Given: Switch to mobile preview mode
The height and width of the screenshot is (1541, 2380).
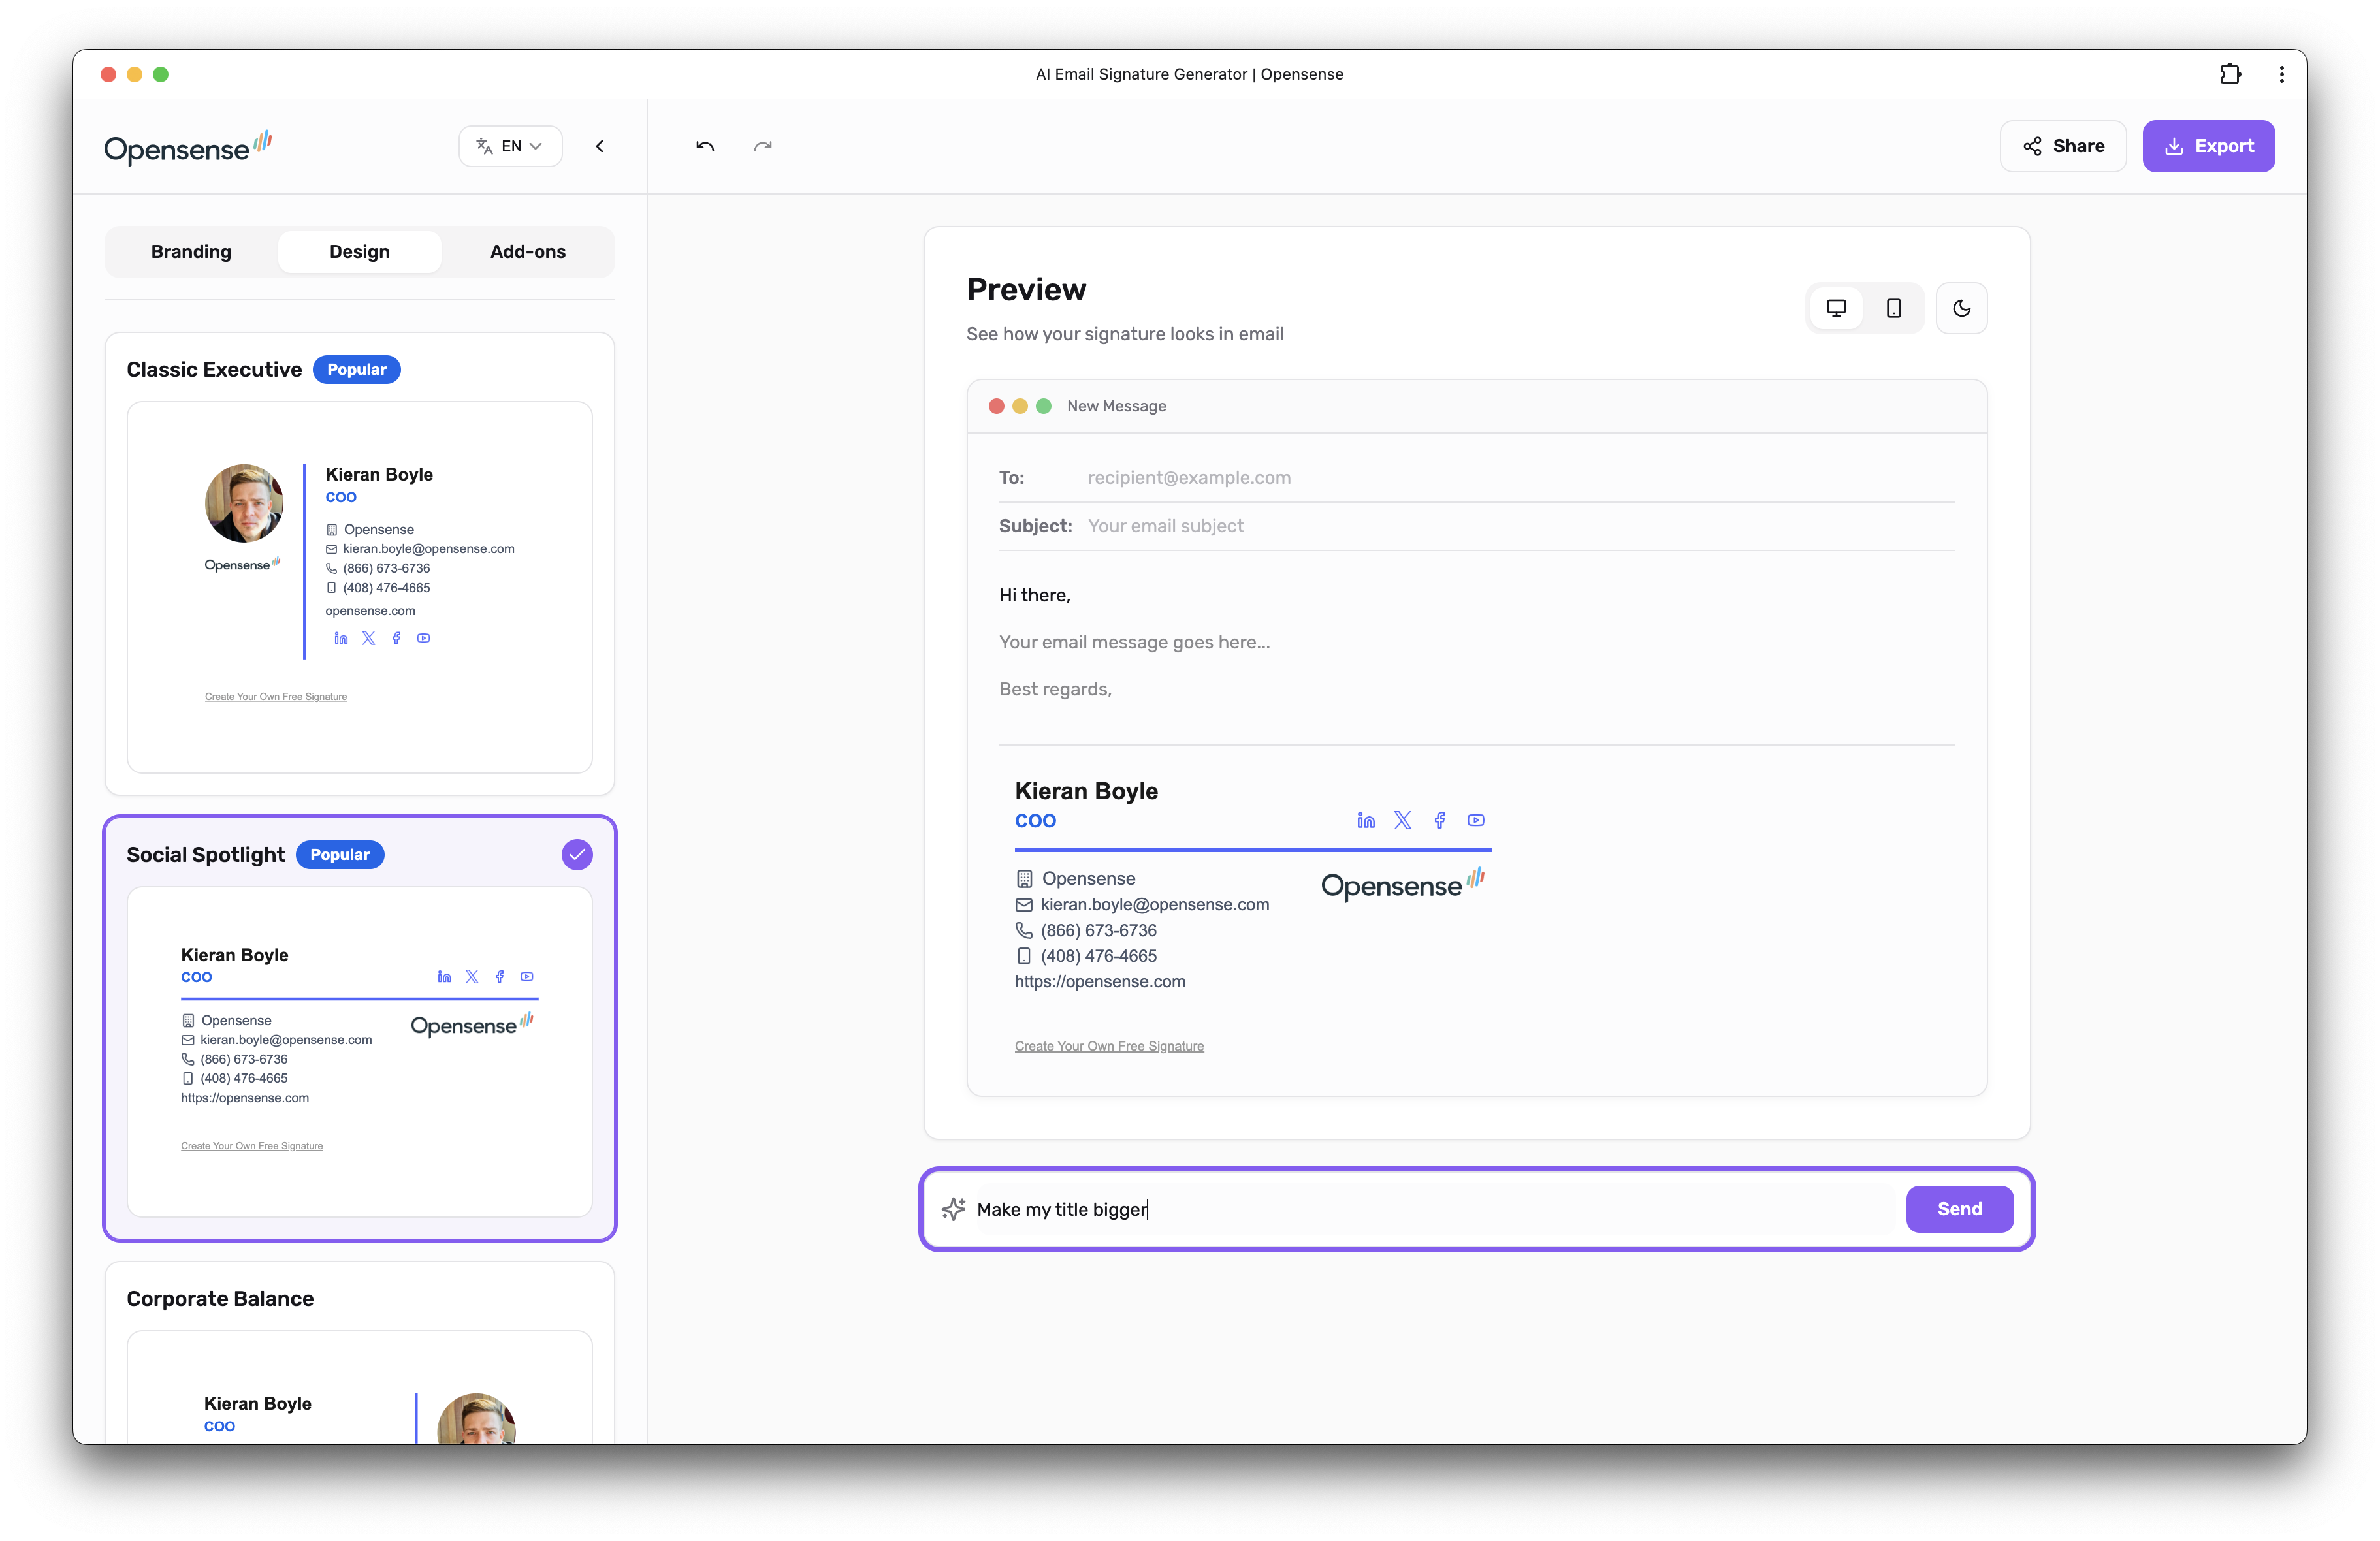Looking at the screenshot, I should pyautogui.click(x=1894, y=308).
